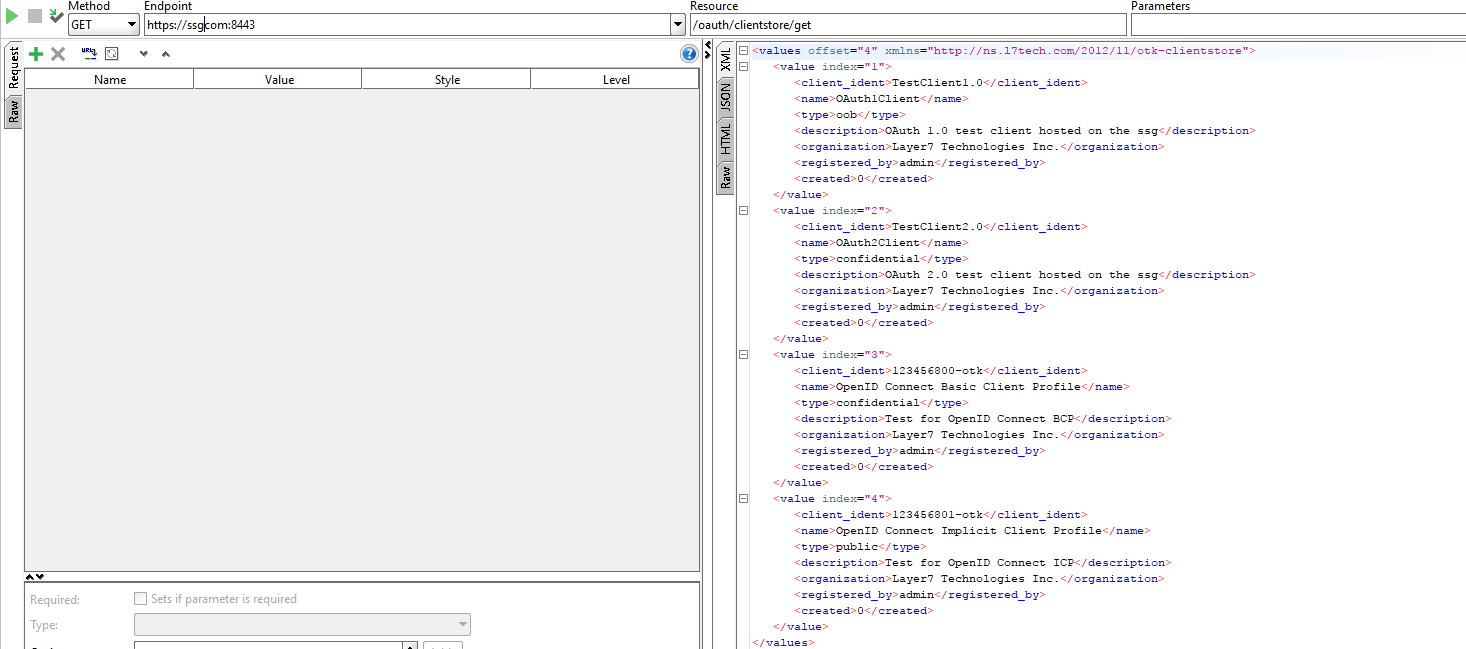Move parameter up with the up-arrow icon

pos(164,53)
